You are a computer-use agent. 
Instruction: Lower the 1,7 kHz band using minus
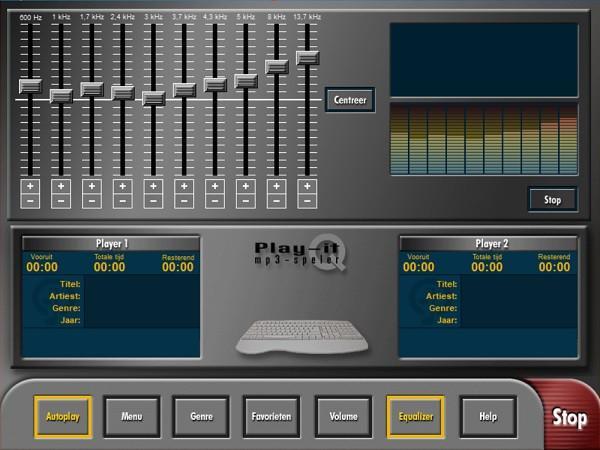point(92,201)
